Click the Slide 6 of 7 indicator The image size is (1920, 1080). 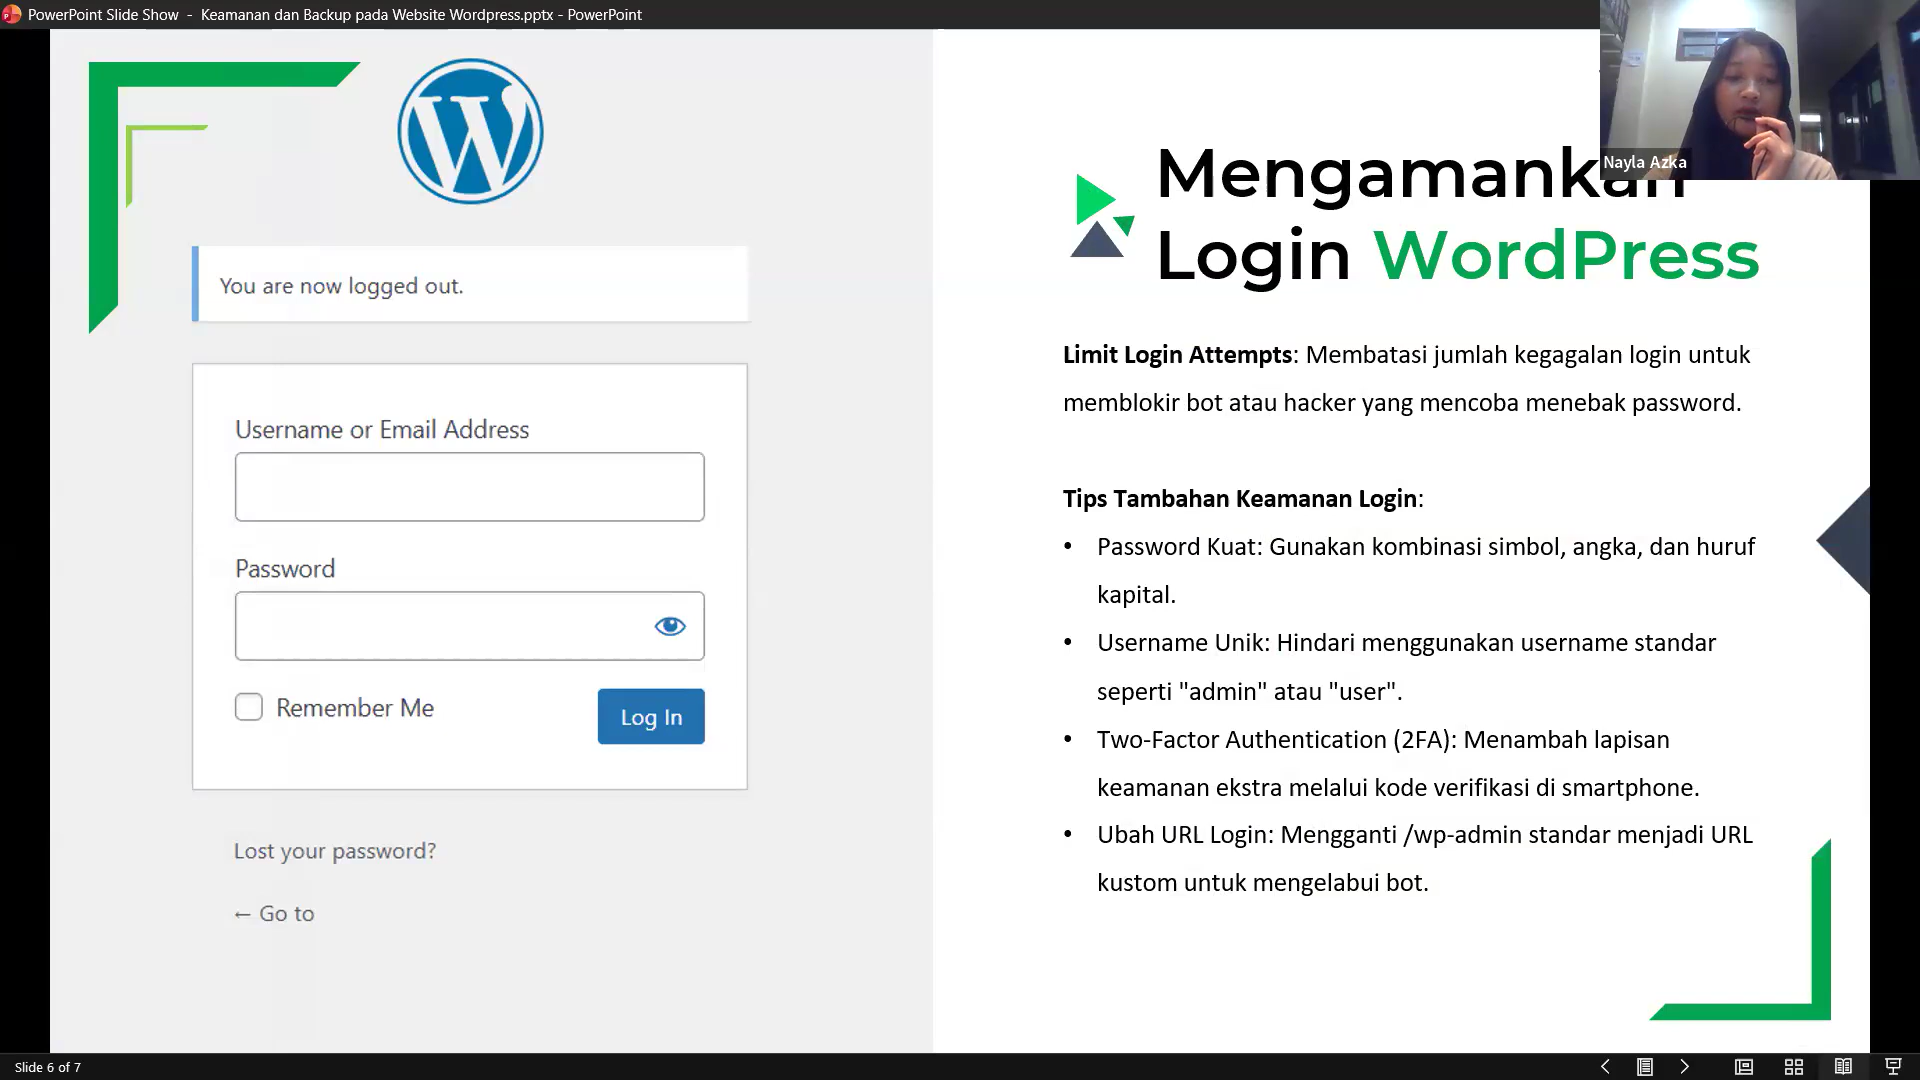pyautogui.click(x=48, y=1067)
